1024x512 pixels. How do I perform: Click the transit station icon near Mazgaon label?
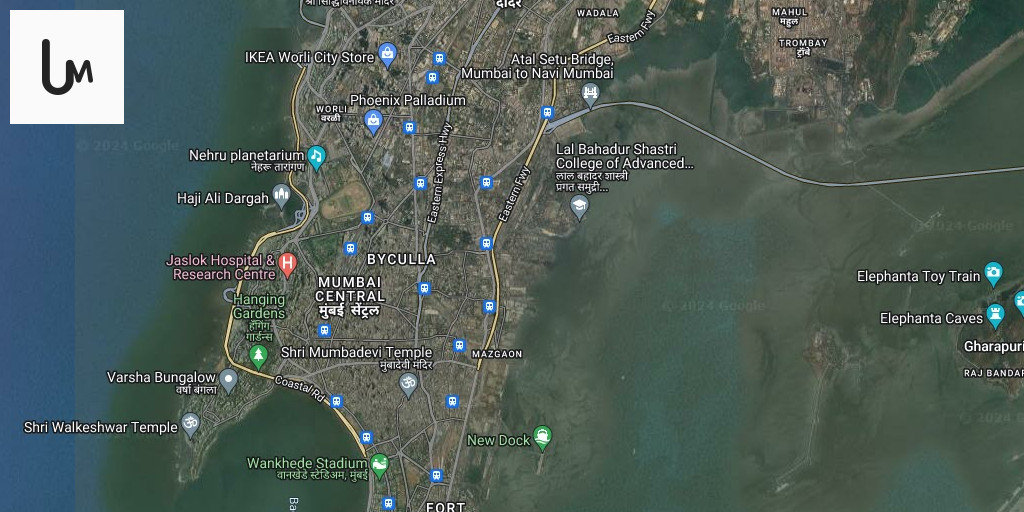coord(459,345)
